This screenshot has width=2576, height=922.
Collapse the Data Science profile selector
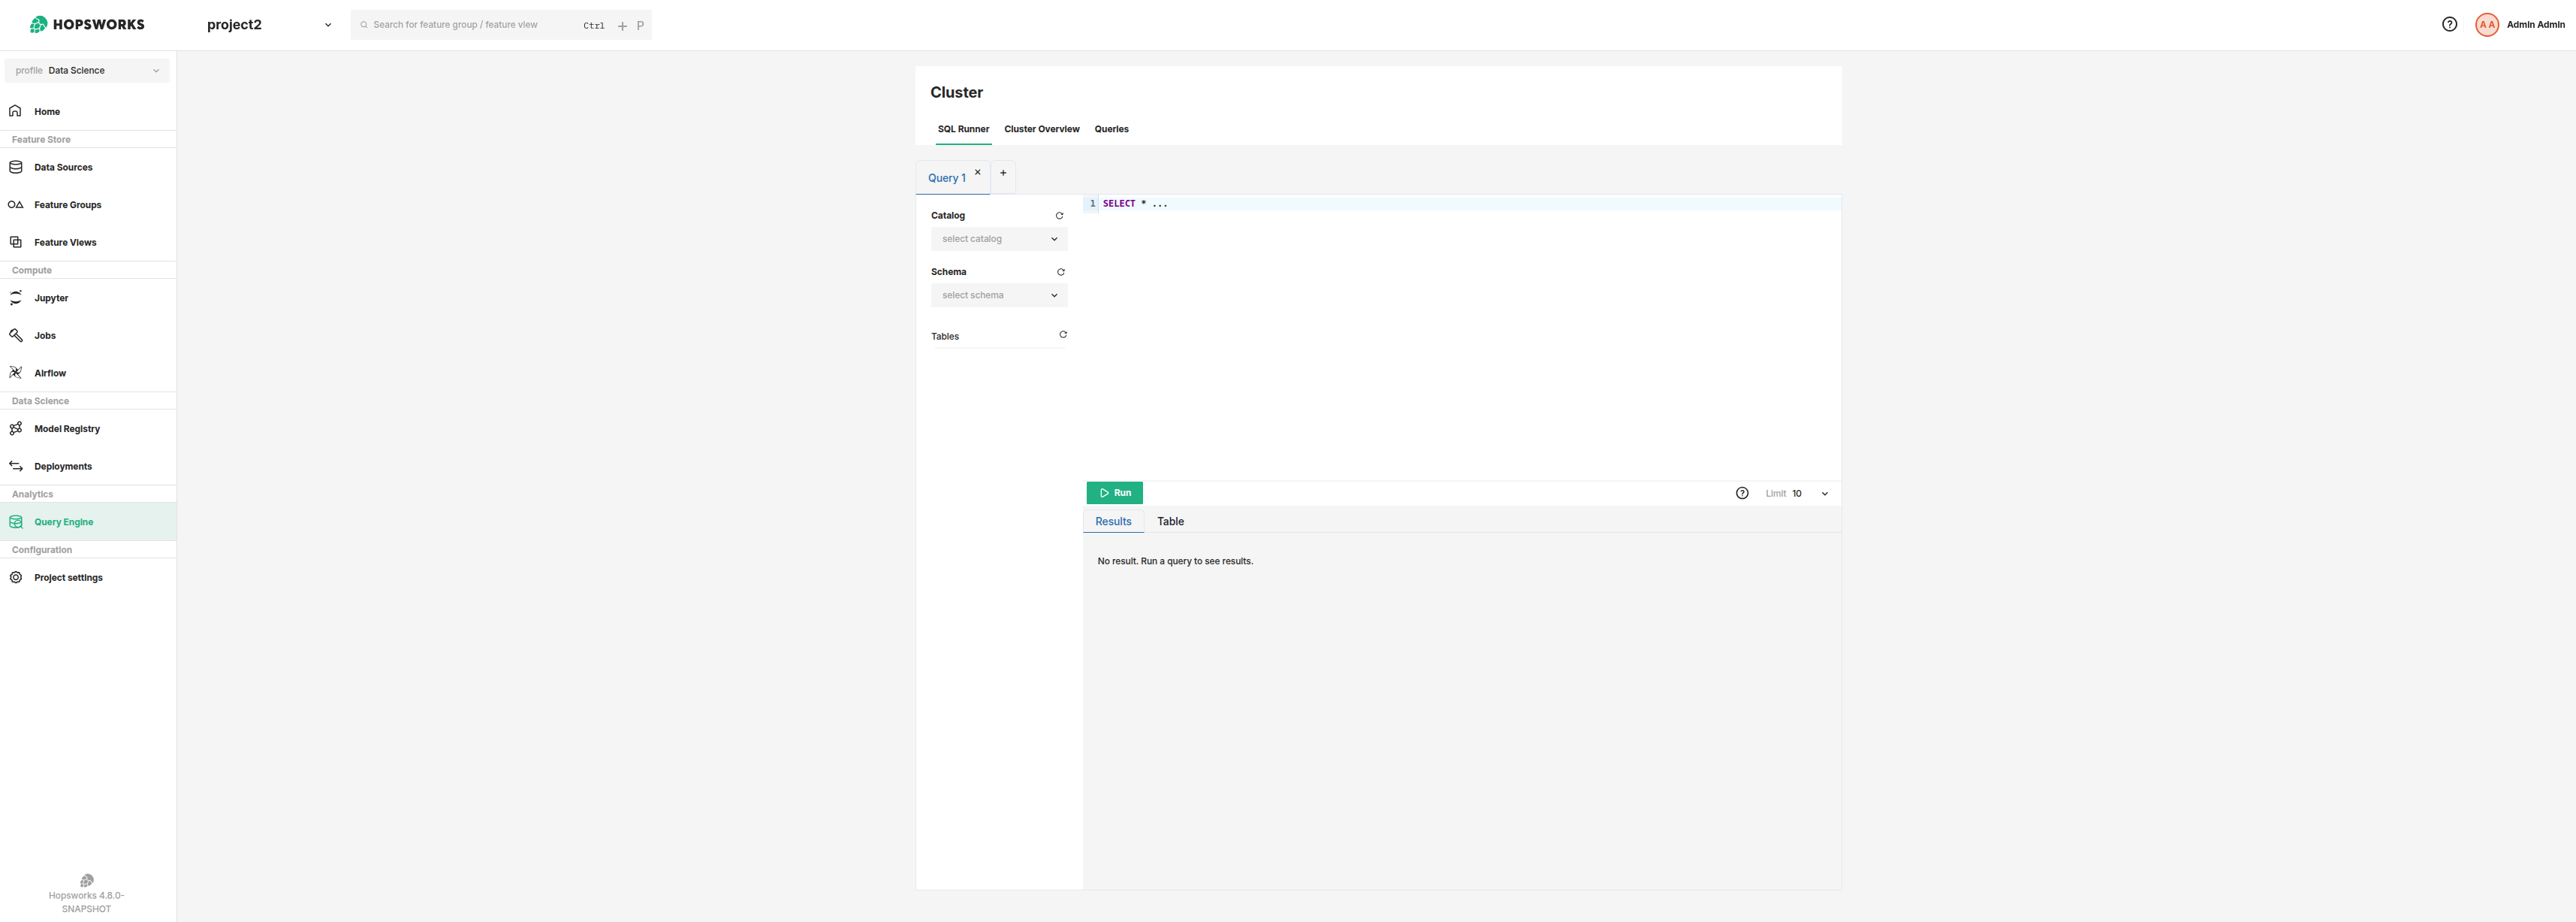[x=156, y=70]
